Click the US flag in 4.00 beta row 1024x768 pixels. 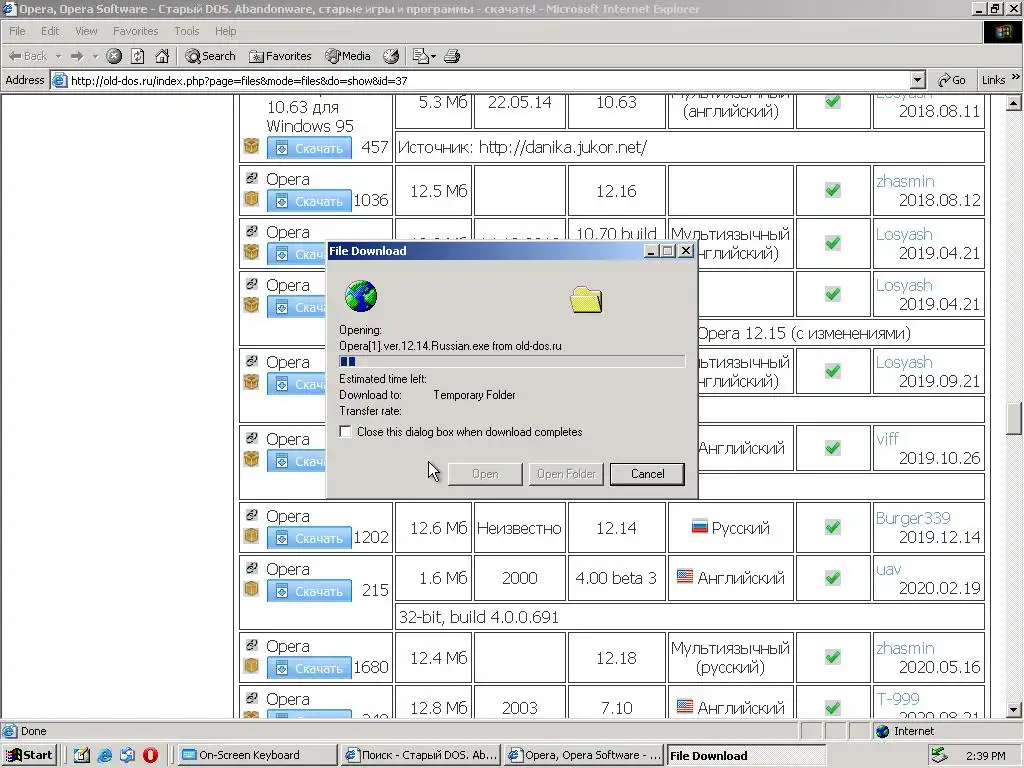684,577
